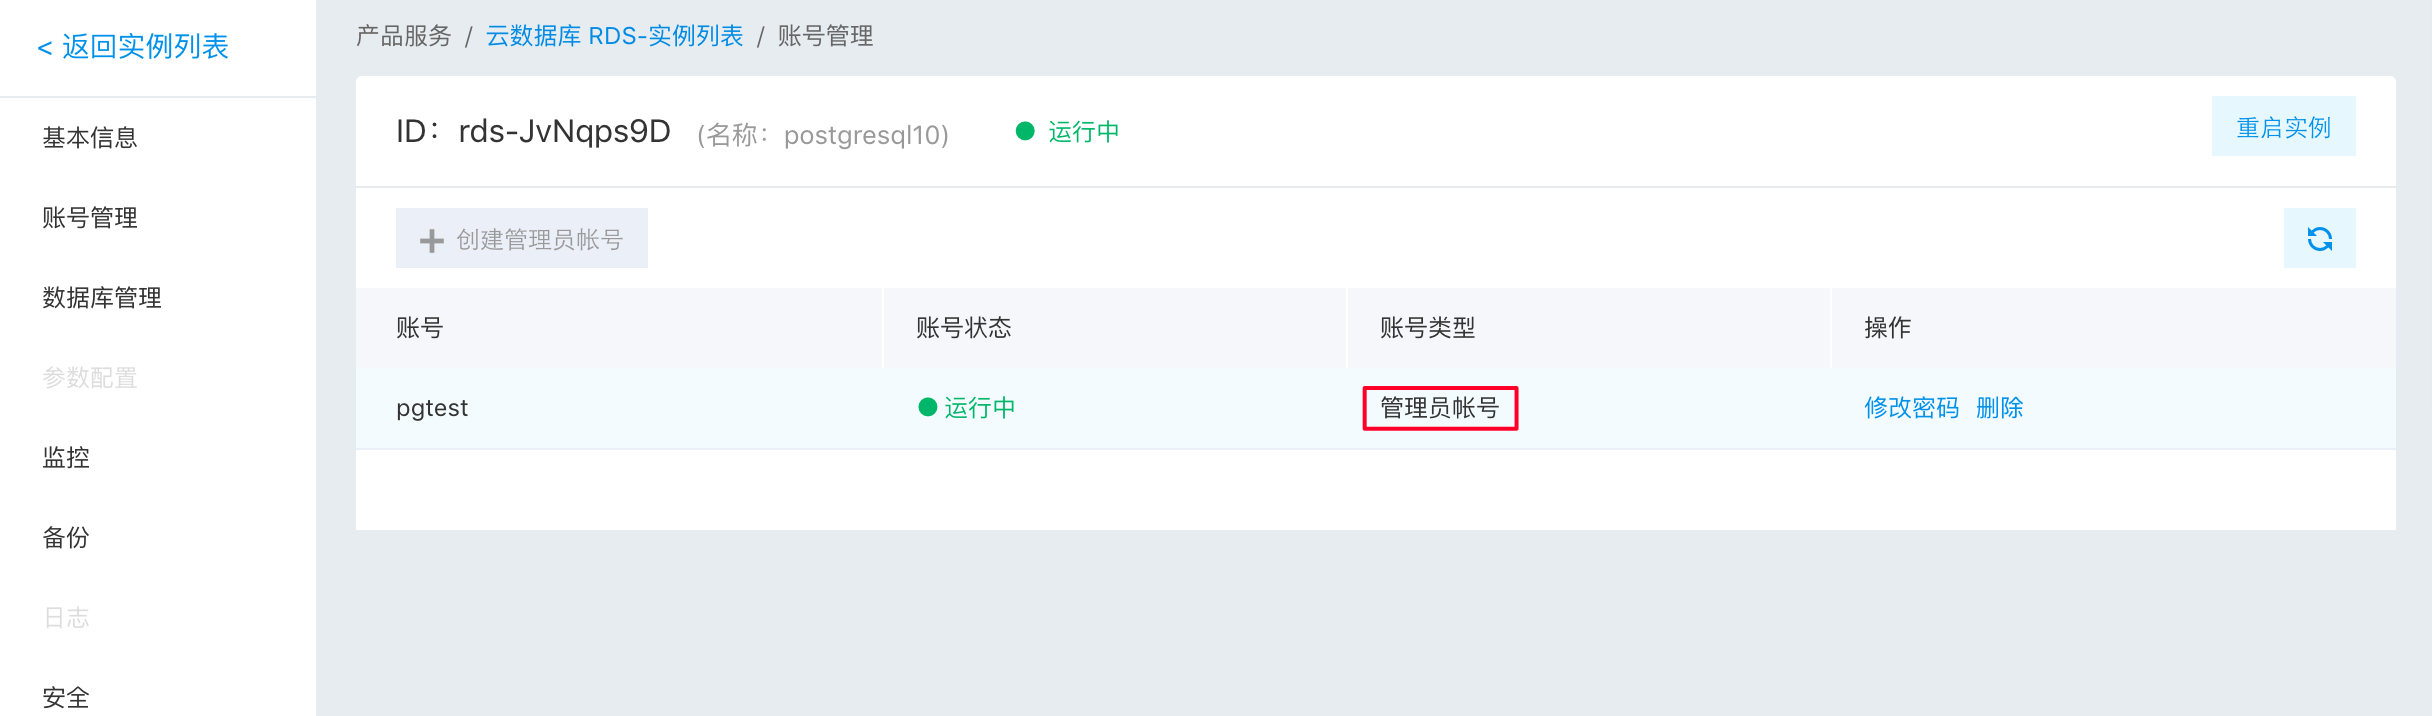Screen dimensions: 2432x716
Task: Open 日志 in the sidebar
Action: click(x=66, y=617)
